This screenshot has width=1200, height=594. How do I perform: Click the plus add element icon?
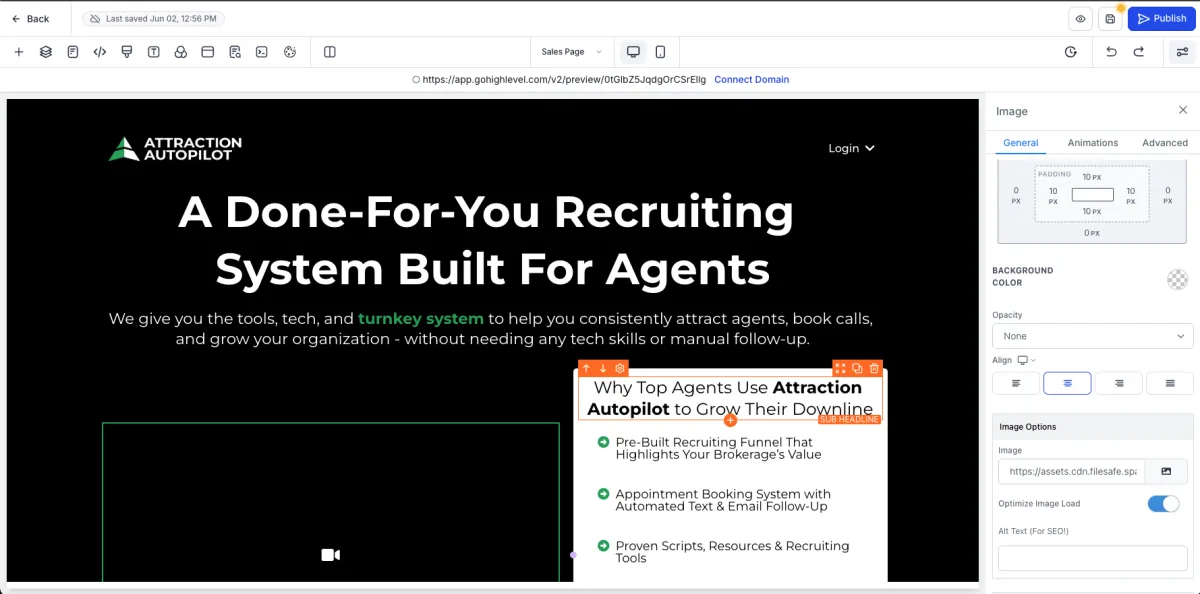click(18, 52)
